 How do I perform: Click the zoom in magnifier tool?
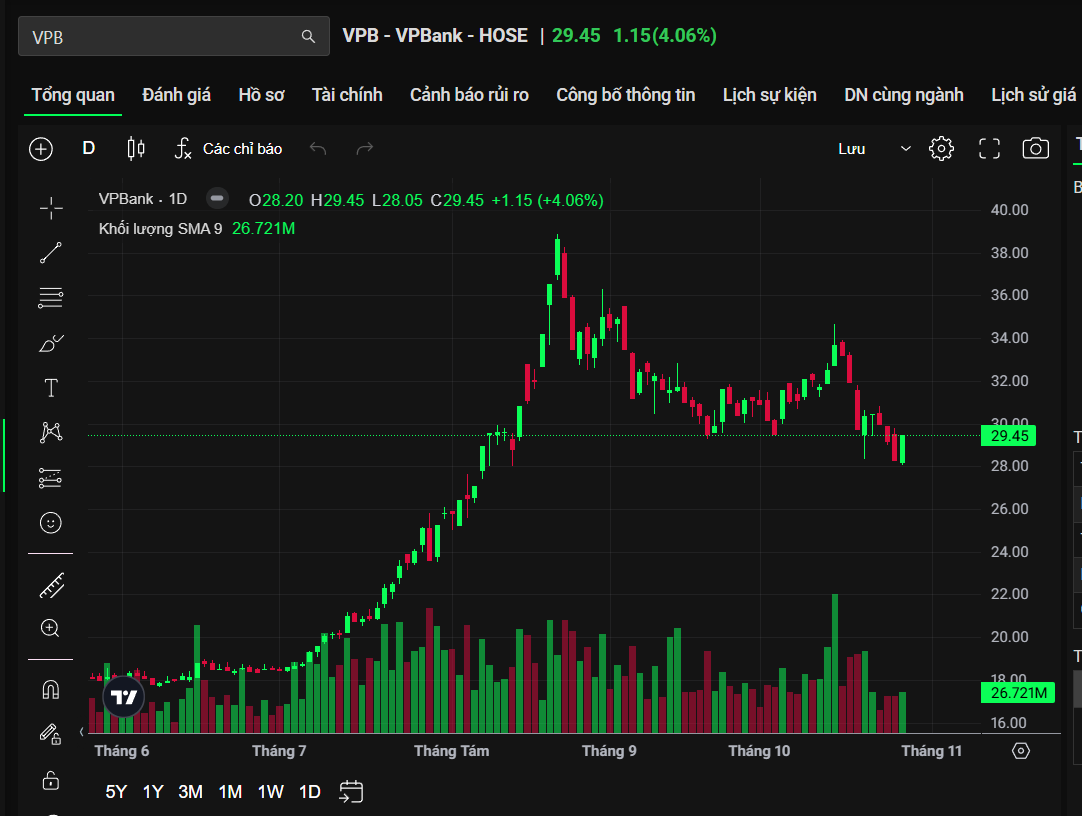tap(51, 629)
